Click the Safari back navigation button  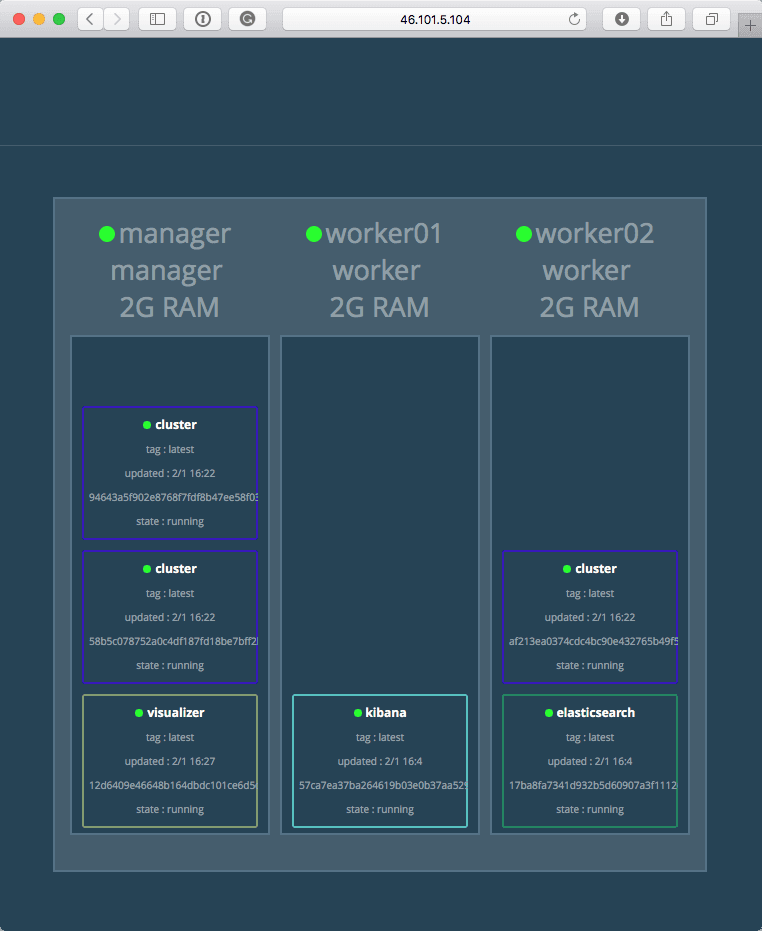click(90, 19)
